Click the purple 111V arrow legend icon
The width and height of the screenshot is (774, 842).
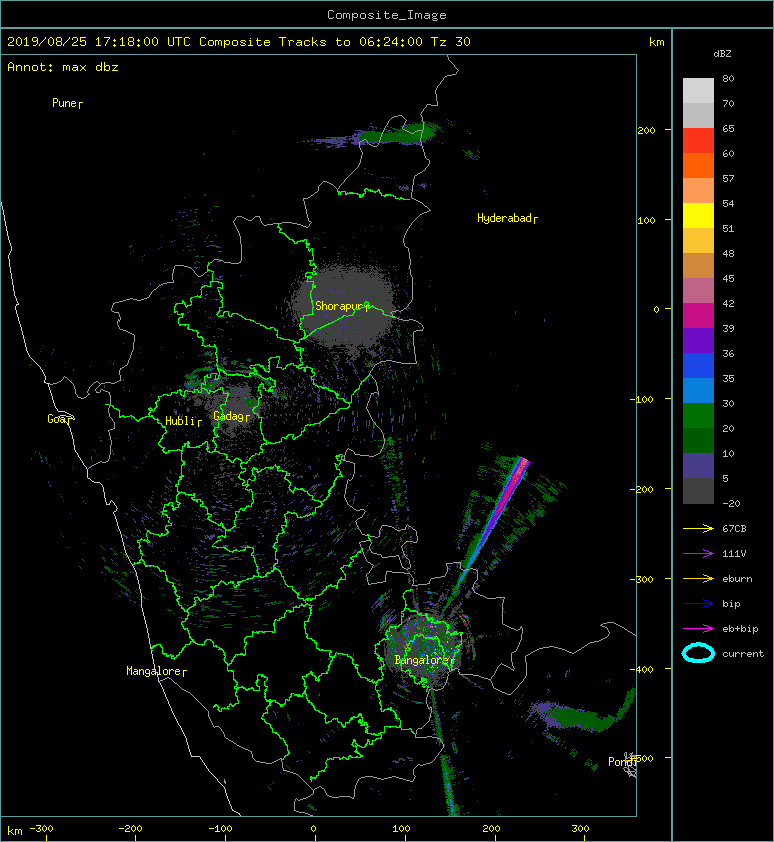[x=698, y=554]
